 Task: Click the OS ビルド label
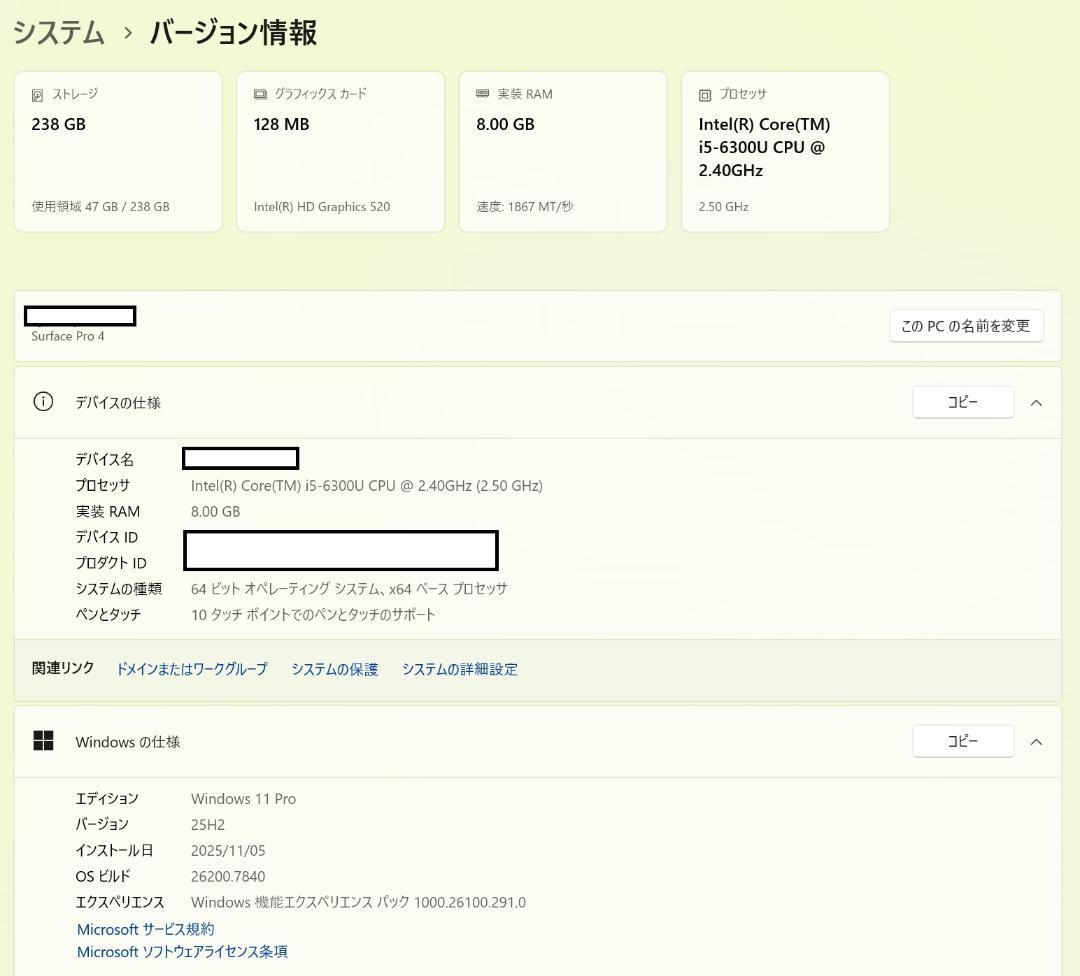(x=103, y=876)
